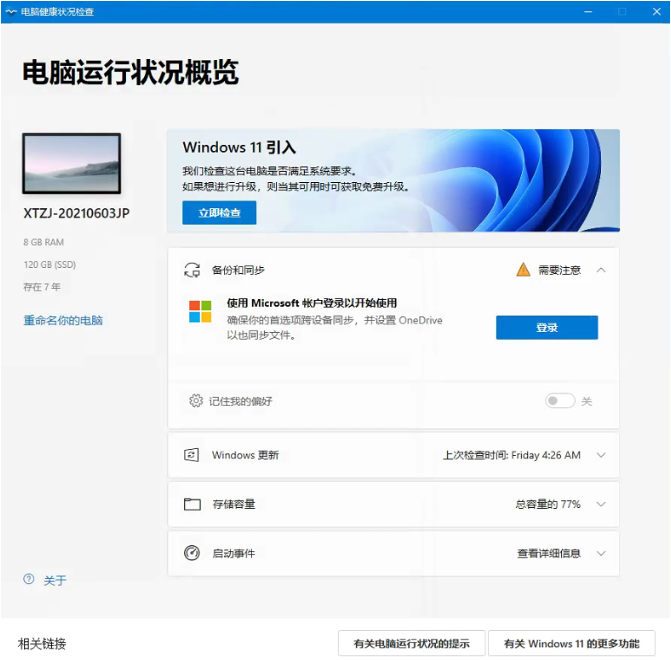Click the orange warning triangle icon
Viewport: 671px width, 660px height.
(523, 270)
